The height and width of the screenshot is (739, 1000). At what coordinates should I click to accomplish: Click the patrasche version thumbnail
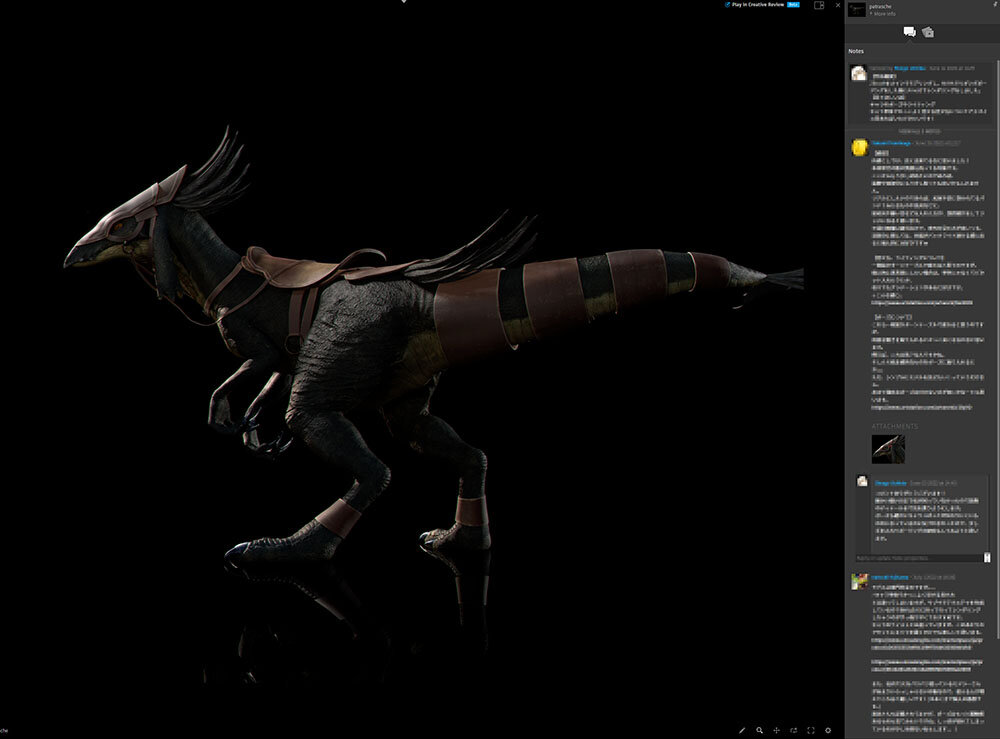pos(857,9)
